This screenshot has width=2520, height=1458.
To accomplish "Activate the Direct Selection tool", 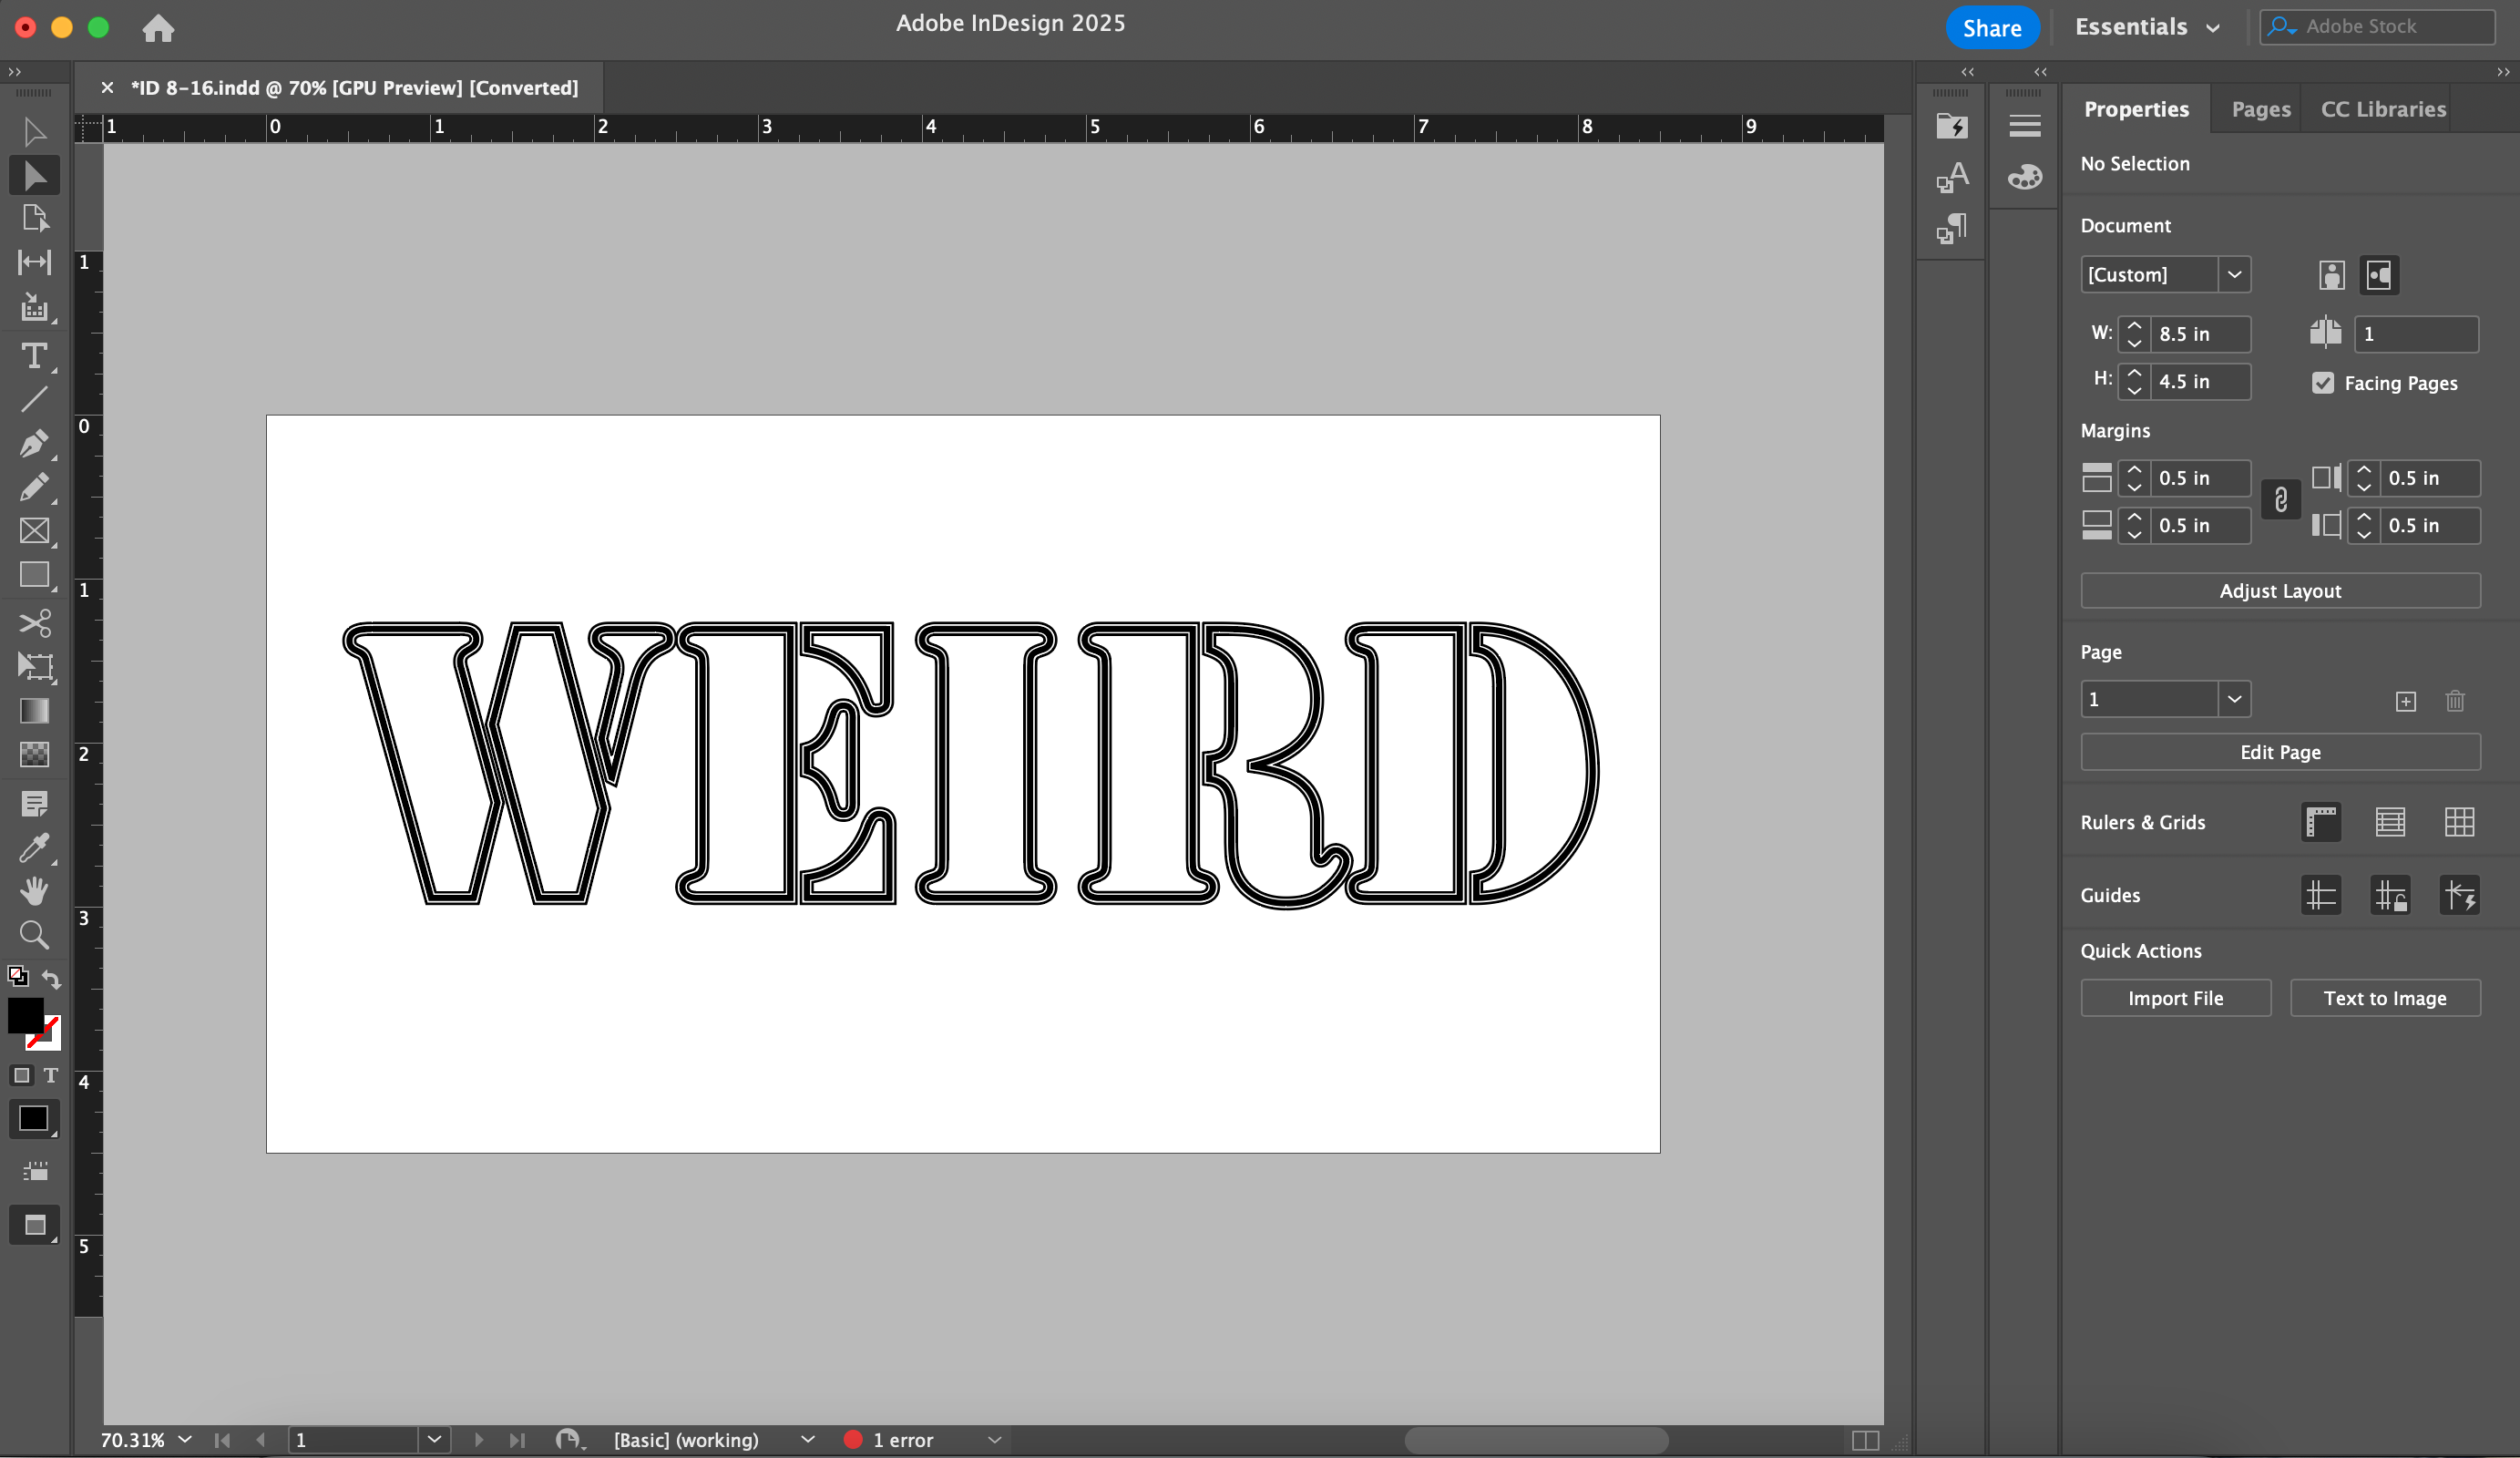I will coord(34,176).
